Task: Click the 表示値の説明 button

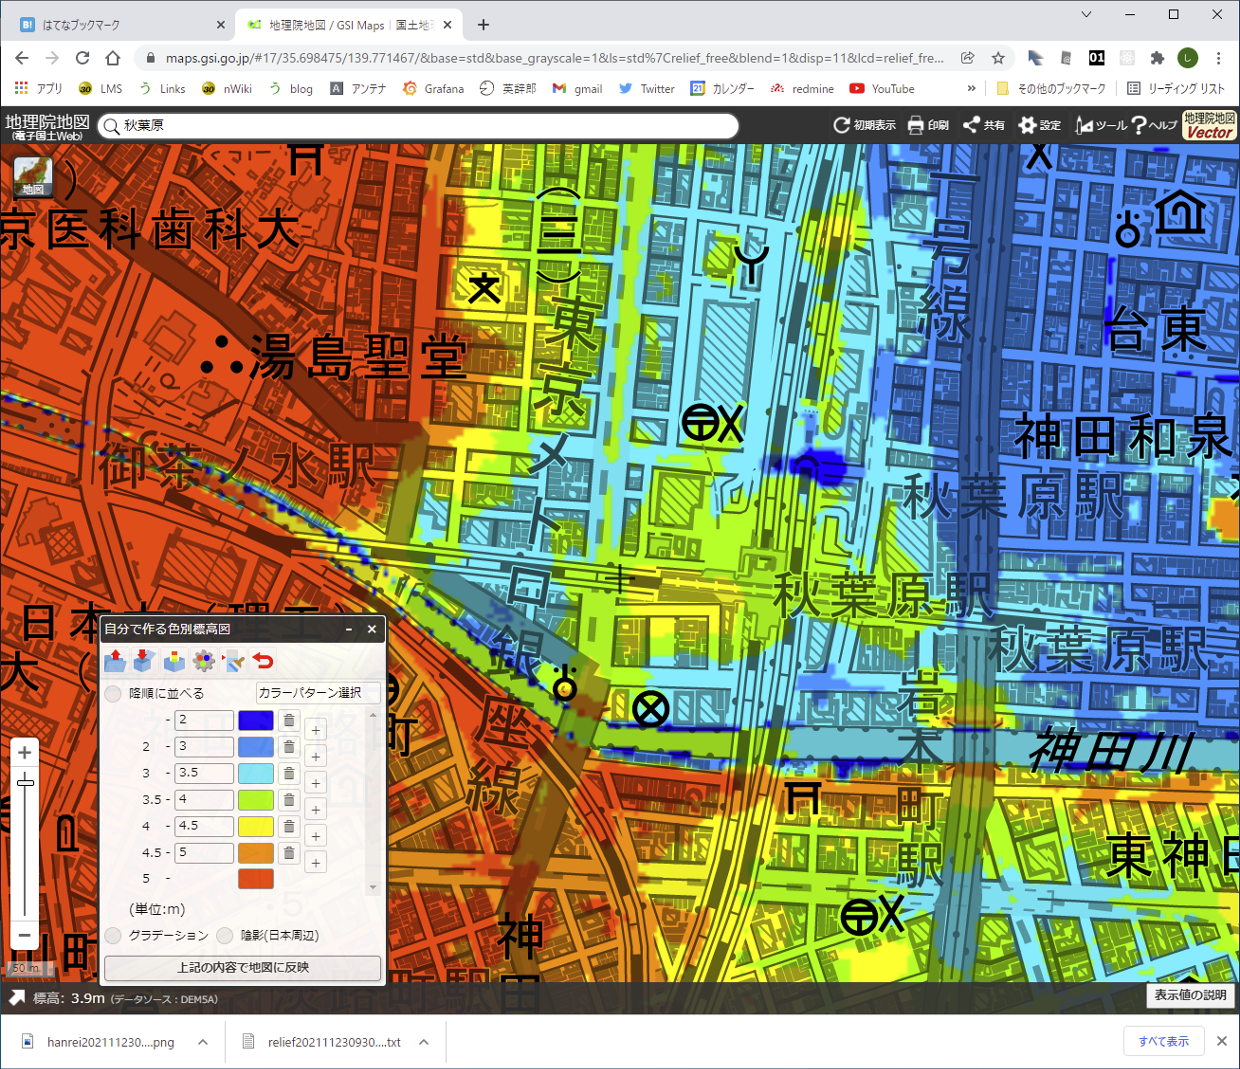Action: click(x=1190, y=995)
